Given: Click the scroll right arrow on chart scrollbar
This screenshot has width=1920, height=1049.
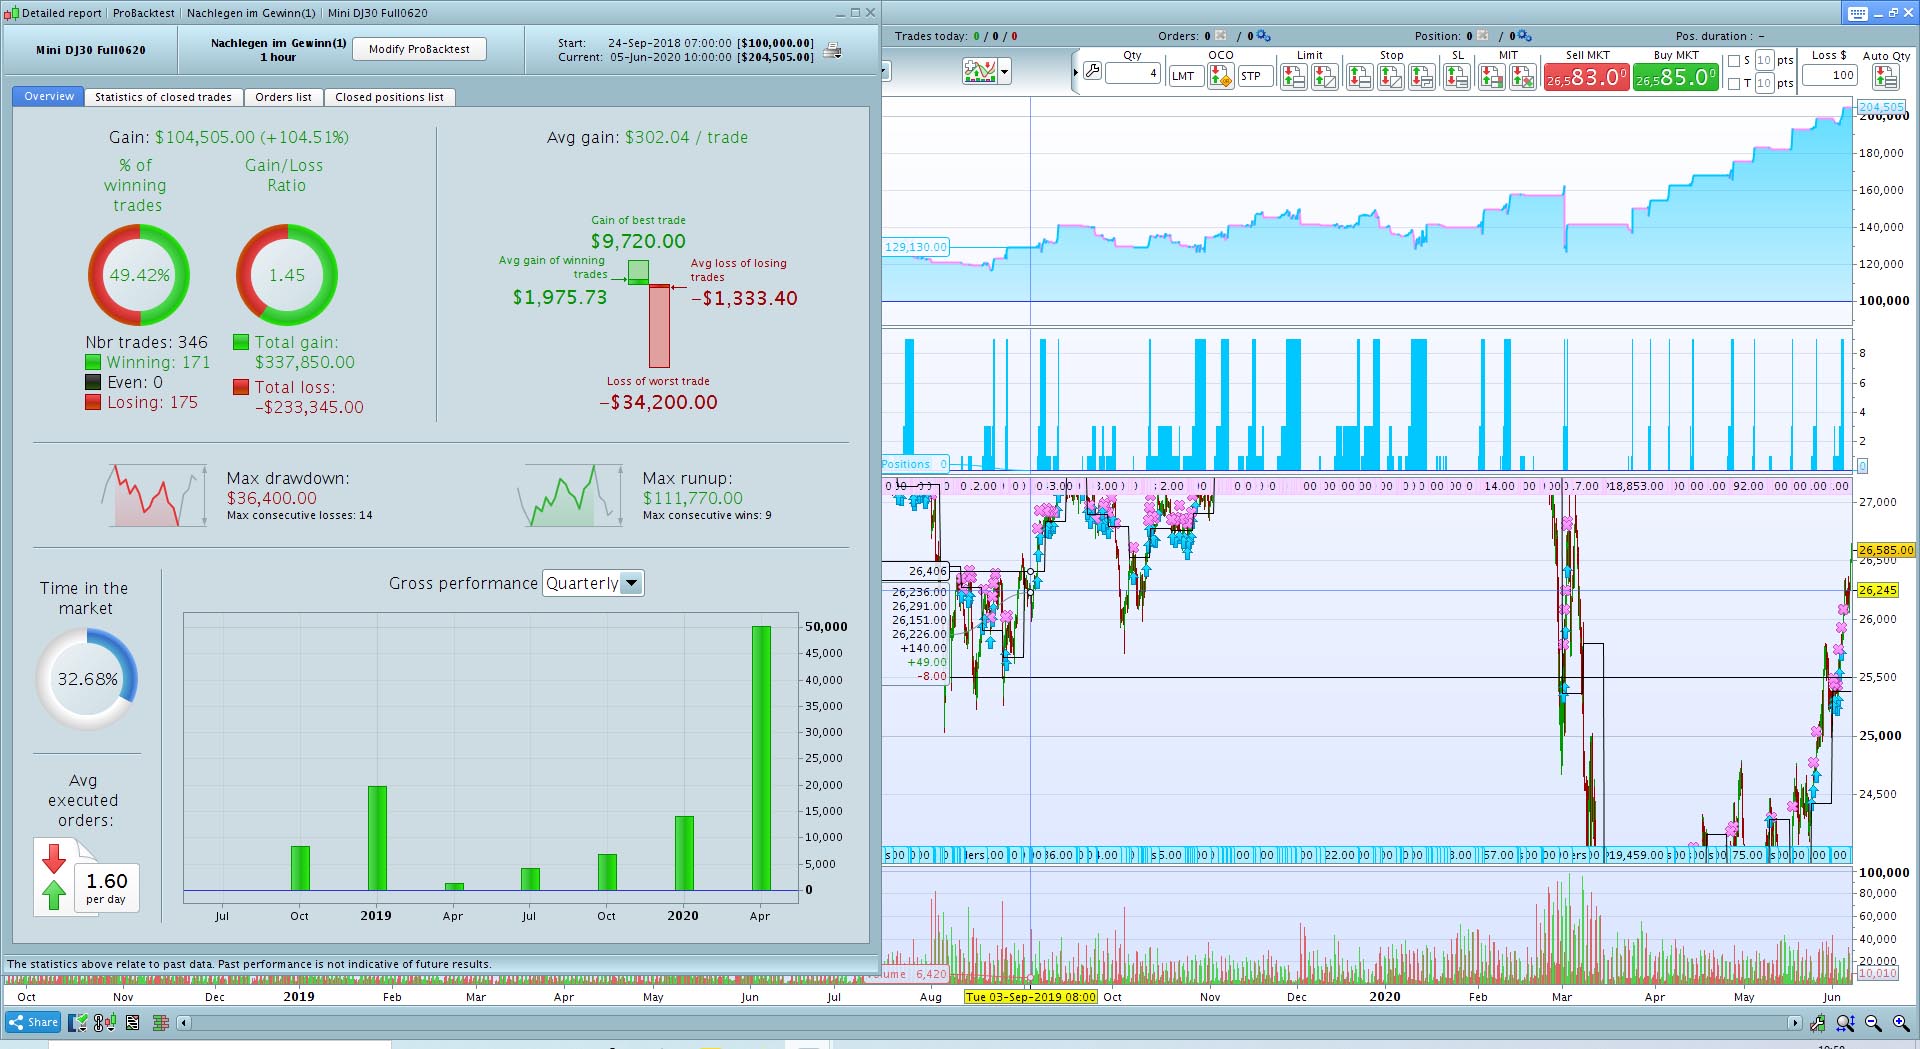Looking at the screenshot, I should (x=1794, y=1023).
